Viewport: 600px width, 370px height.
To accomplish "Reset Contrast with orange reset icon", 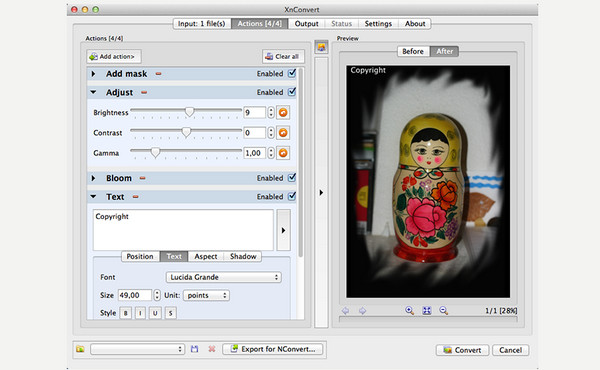I will pyautogui.click(x=283, y=133).
